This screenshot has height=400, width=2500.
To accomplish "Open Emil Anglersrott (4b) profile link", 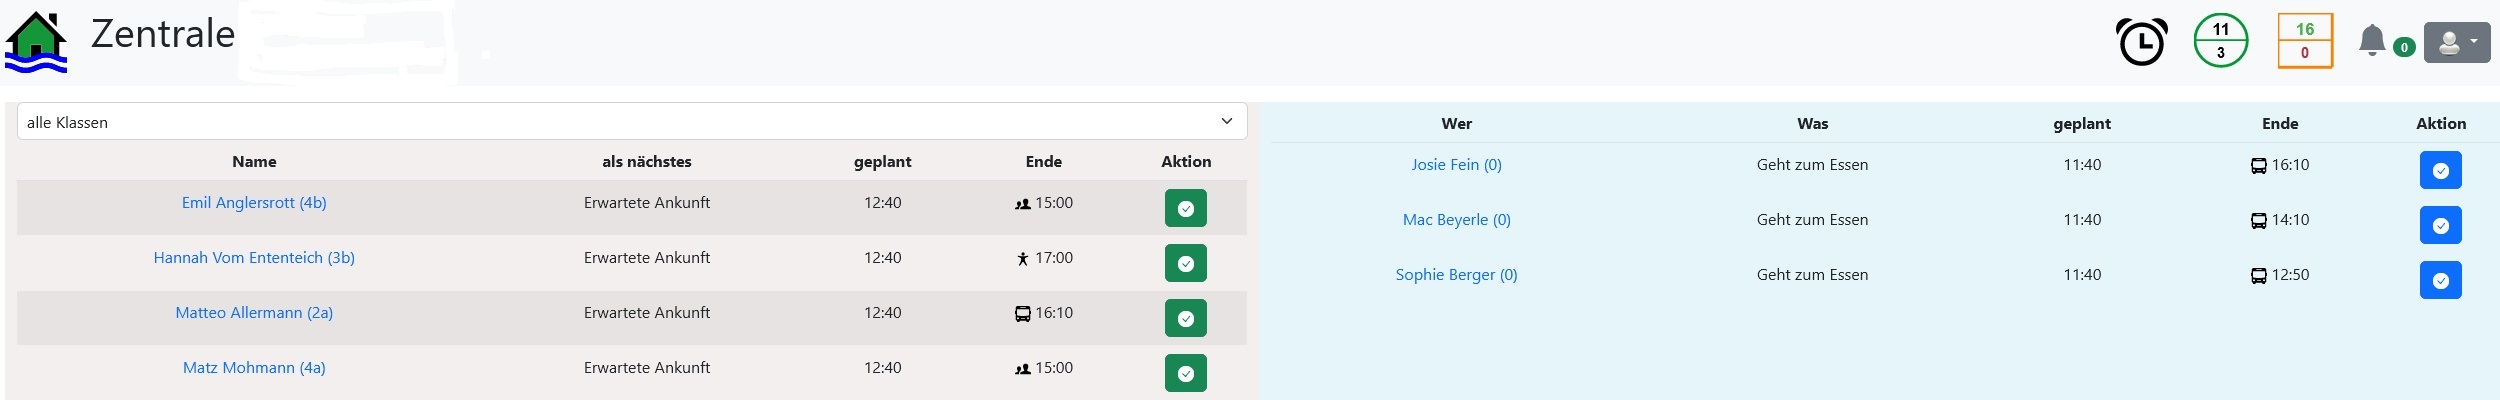I will pyautogui.click(x=254, y=203).
